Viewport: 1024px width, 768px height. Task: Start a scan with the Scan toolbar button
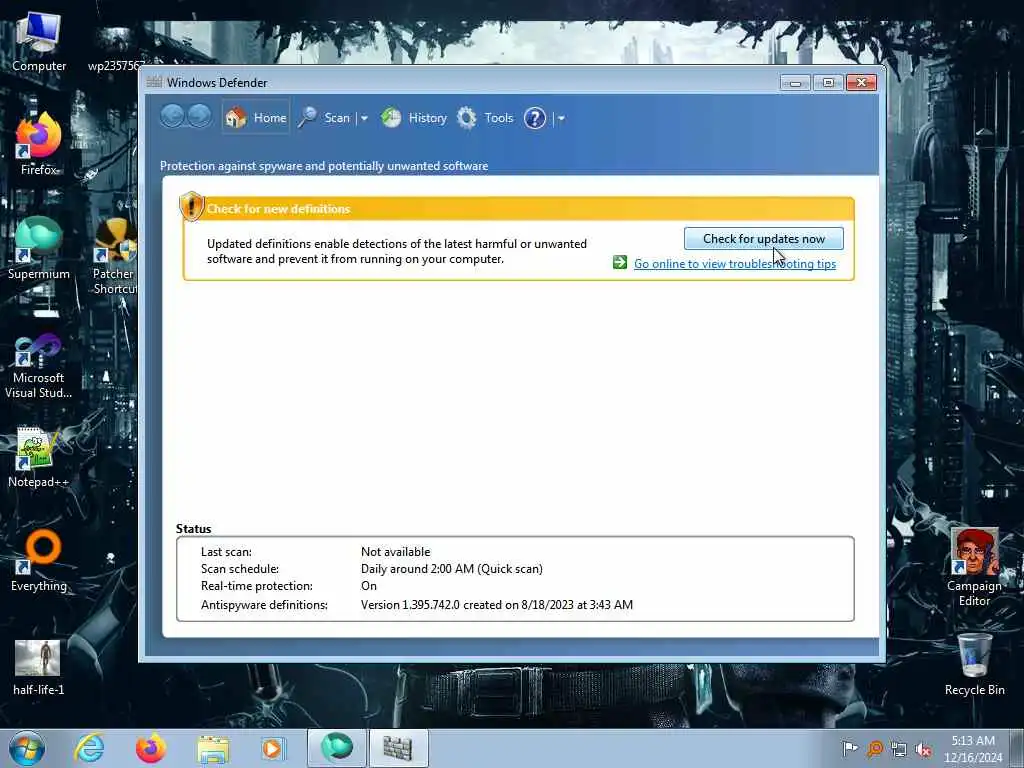tap(325, 118)
